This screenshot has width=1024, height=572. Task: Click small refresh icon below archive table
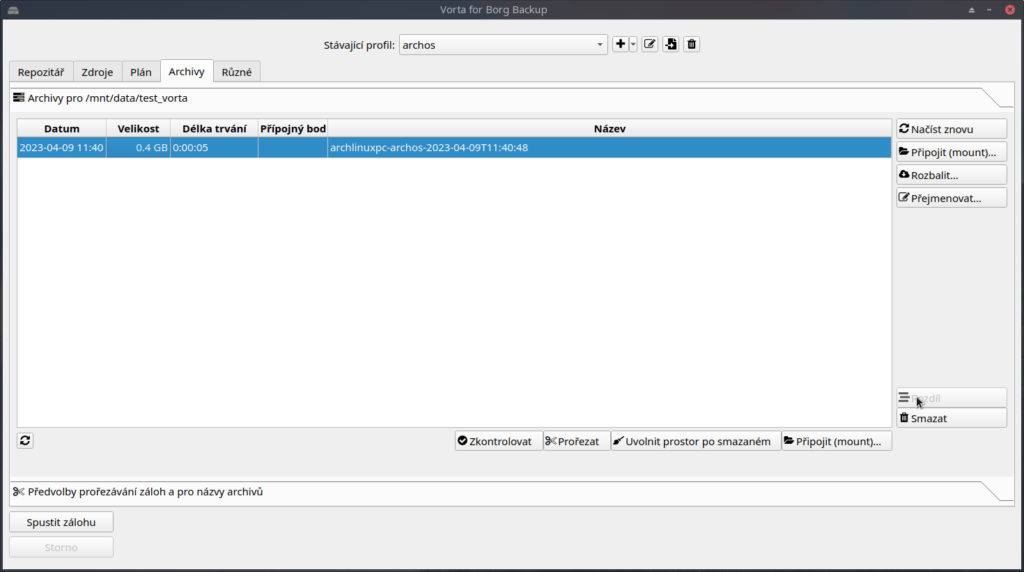[25, 440]
